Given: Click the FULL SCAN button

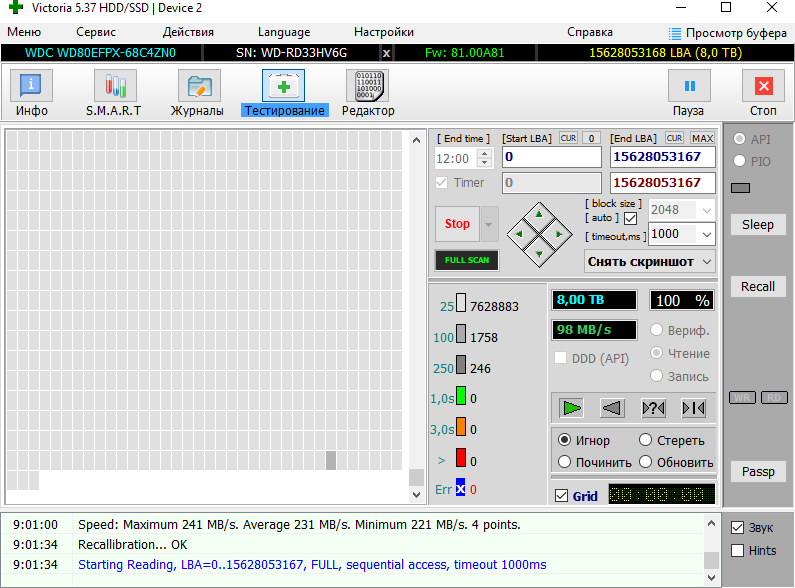Looking at the screenshot, I should [467, 260].
